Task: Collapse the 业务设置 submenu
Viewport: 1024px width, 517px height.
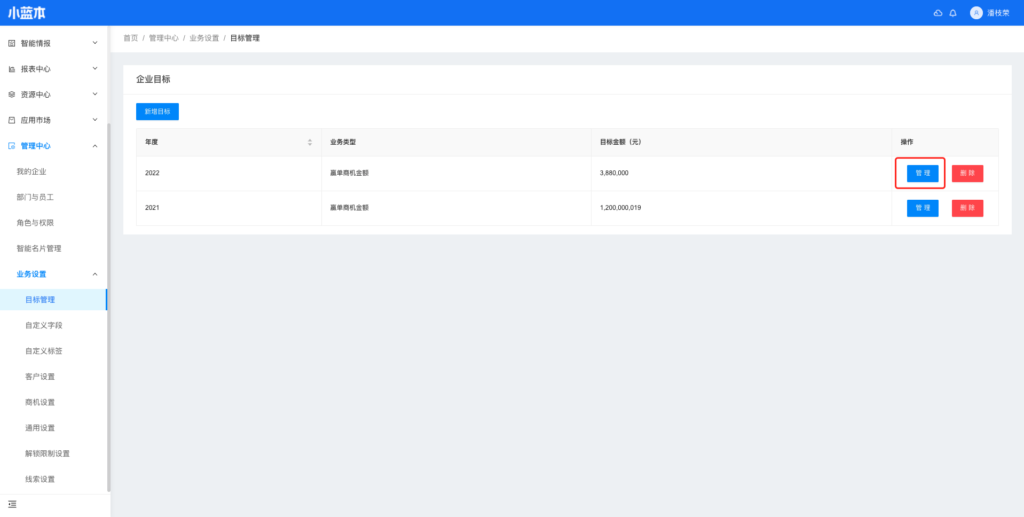Action: tap(95, 274)
